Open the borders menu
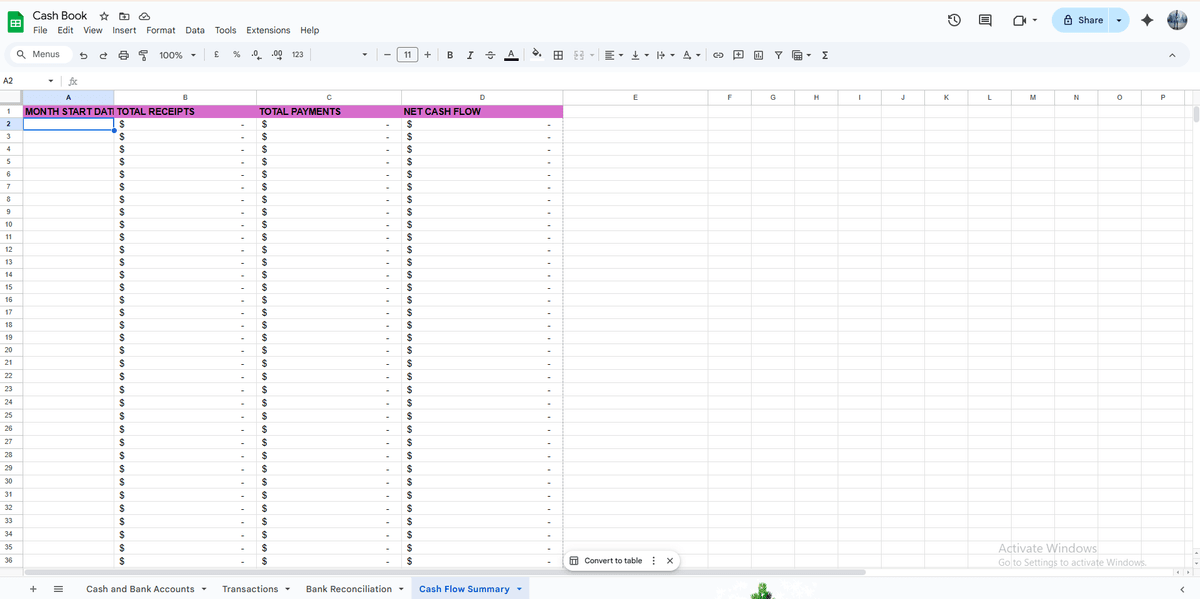Screen dimensions: 1200x599 tap(558, 55)
